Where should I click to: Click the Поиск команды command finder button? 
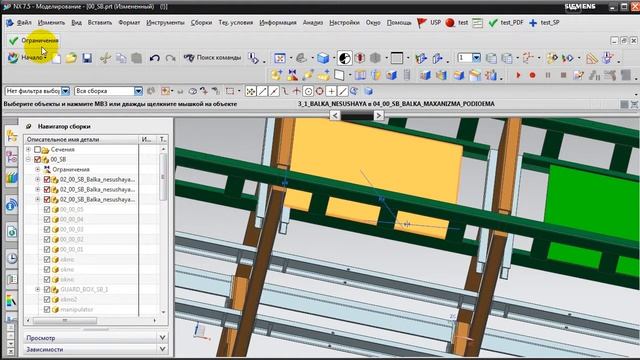coord(213,58)
